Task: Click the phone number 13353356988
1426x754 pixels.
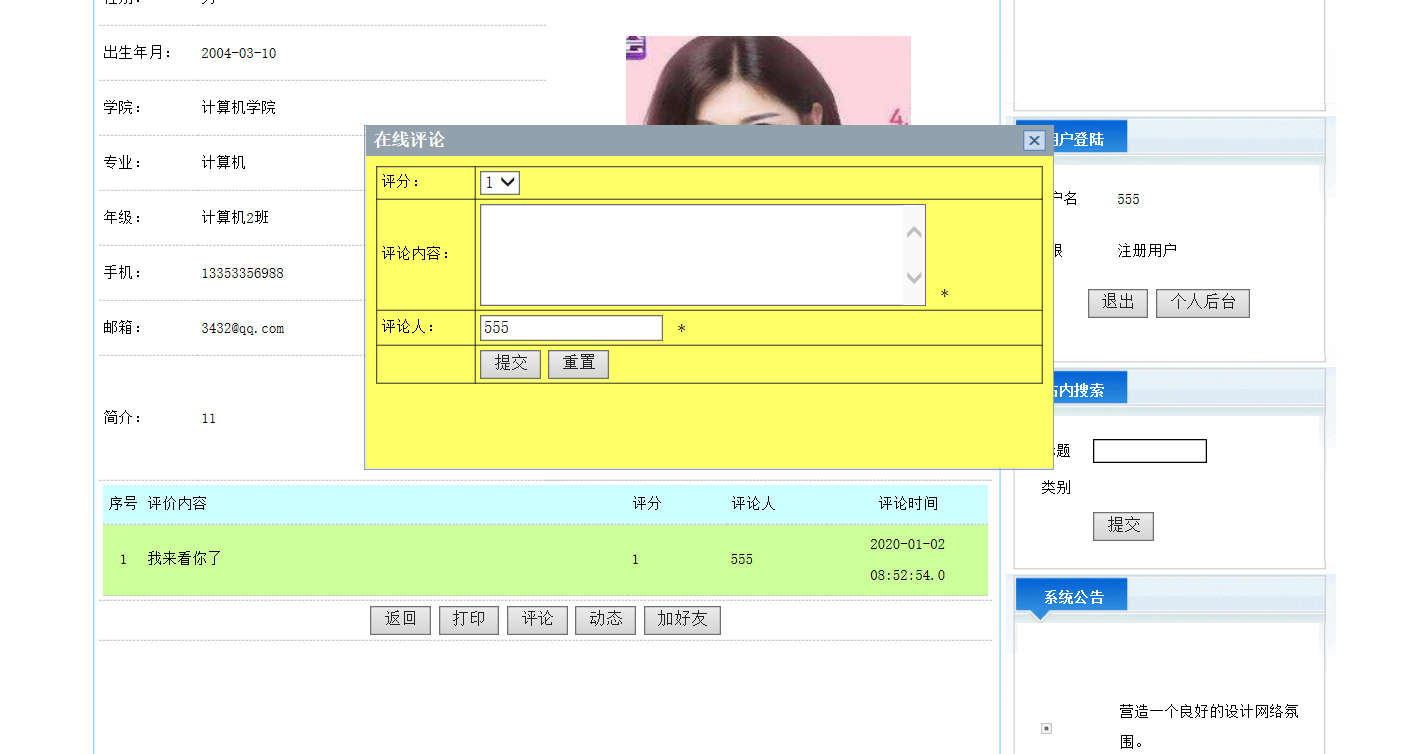Action: [242, 273]
